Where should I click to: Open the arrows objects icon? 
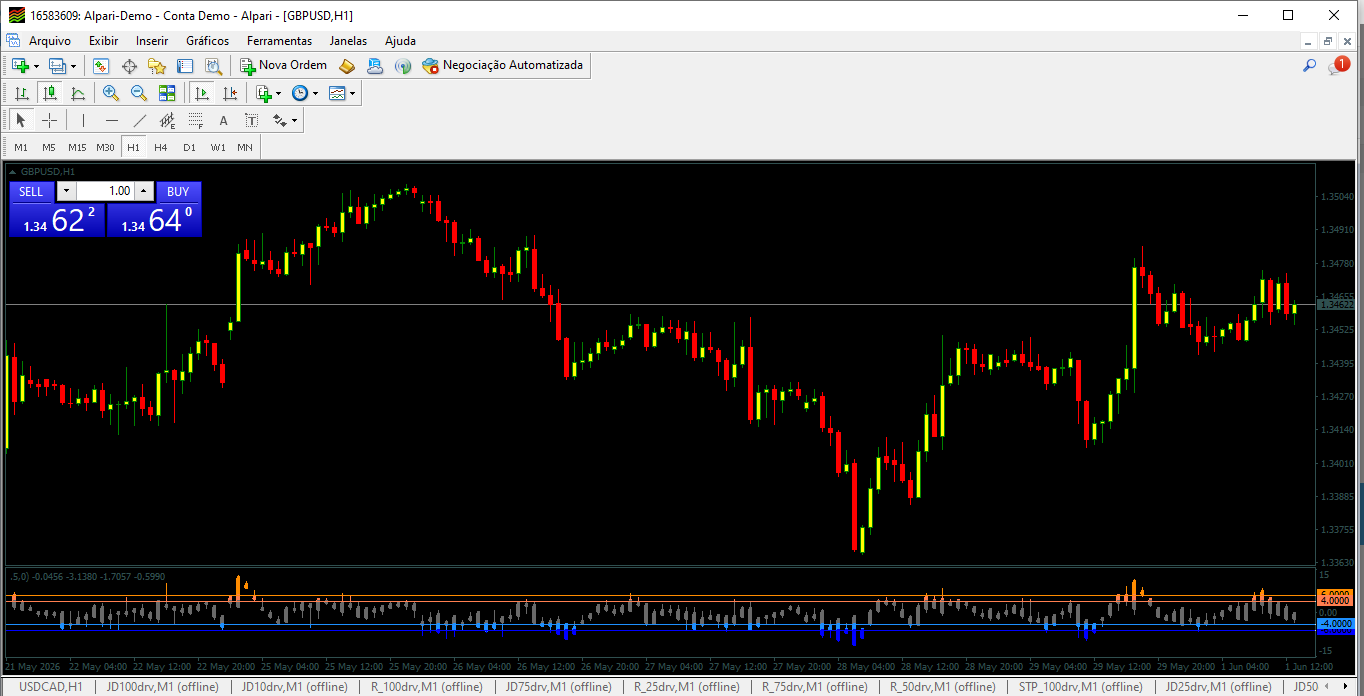click(279, 120)
